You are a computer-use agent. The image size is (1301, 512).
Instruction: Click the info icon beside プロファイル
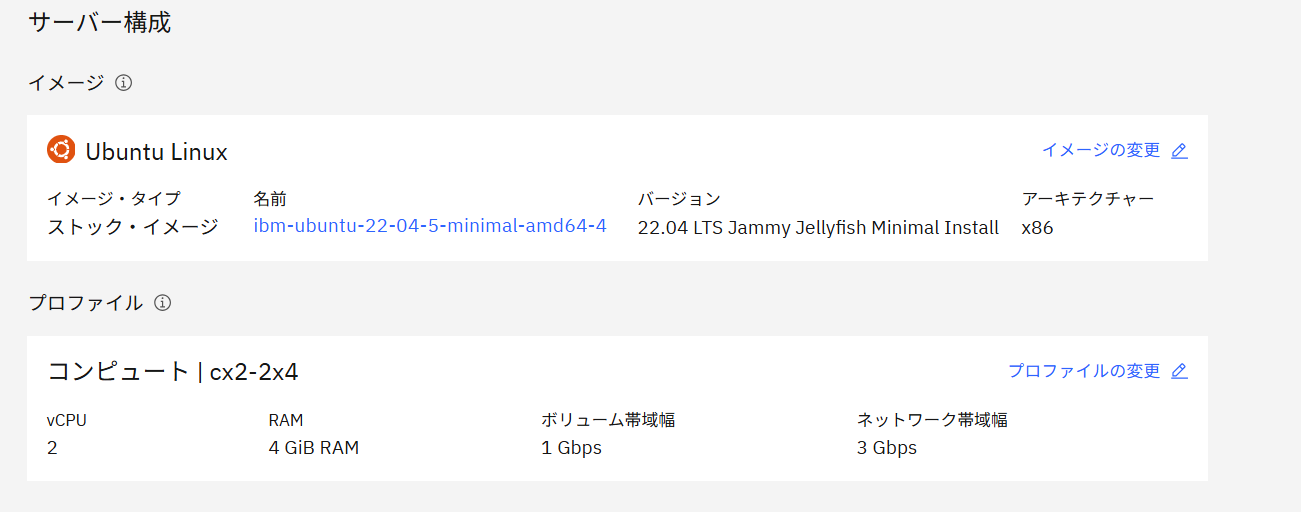click(x=163, y=302)
